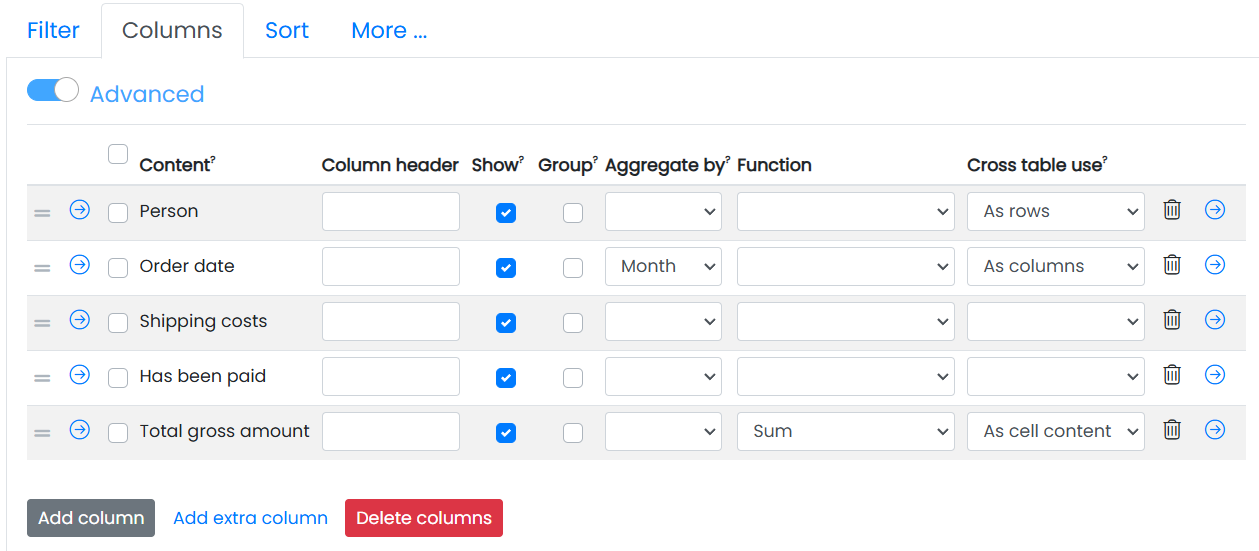Open Aggregate by dropdown showing Month
Image resolution: width=1259 pixels, height=551 pixels.
[x=663, y=267]
